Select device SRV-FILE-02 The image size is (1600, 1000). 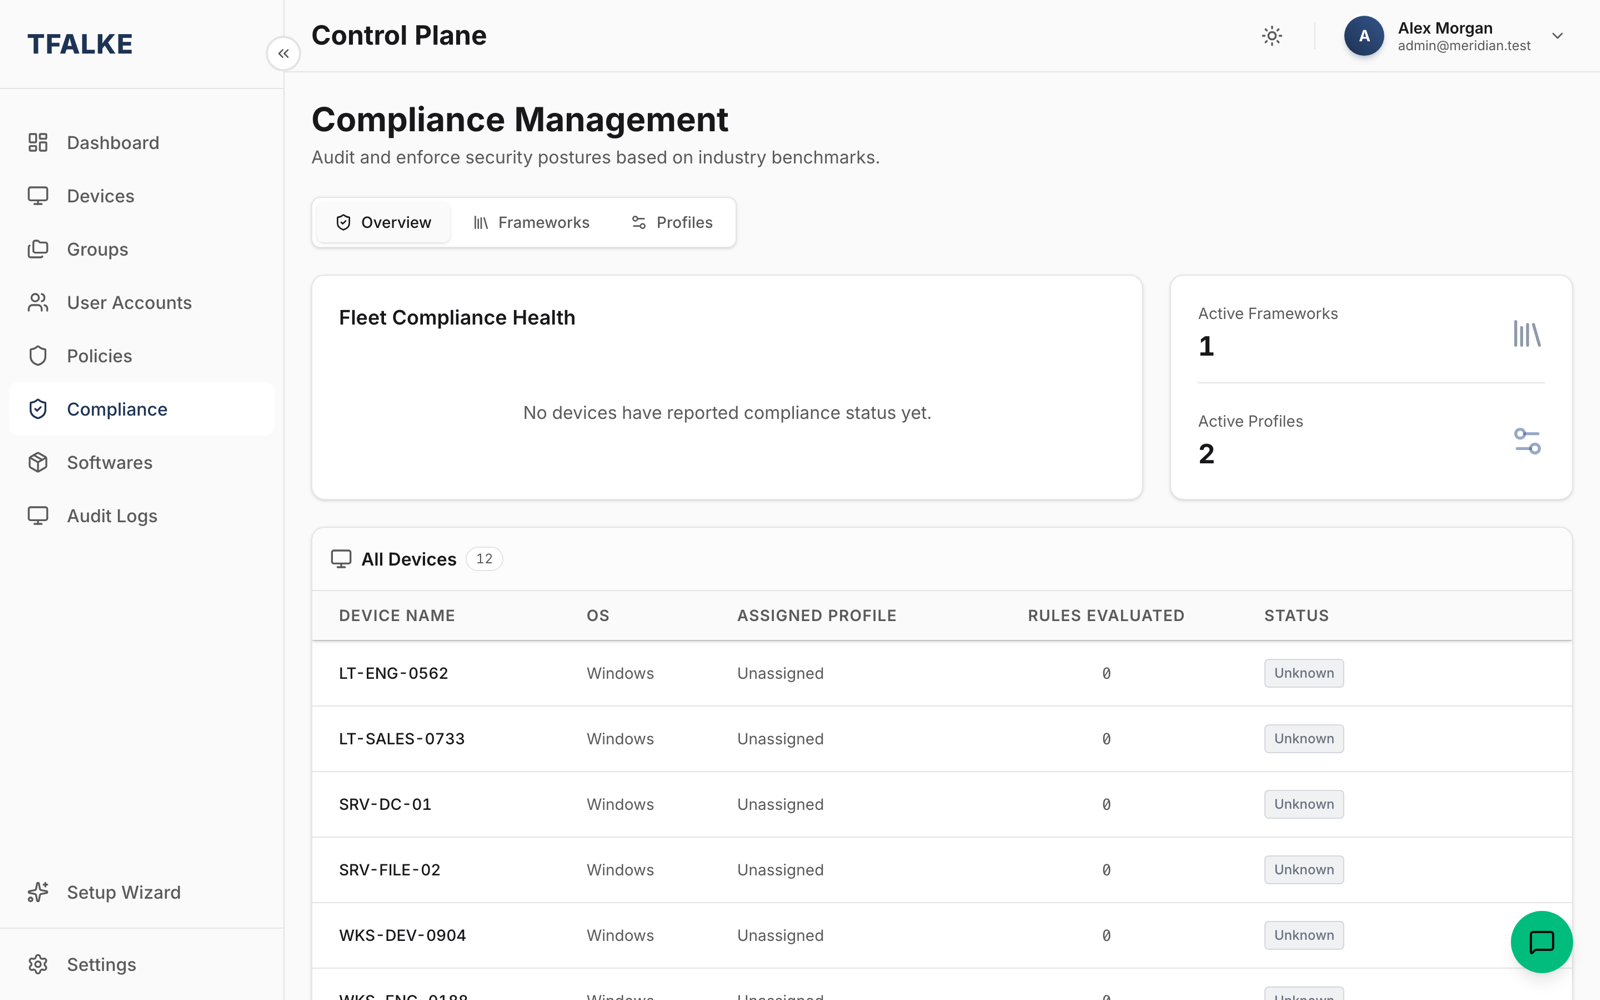pos(390,870)
